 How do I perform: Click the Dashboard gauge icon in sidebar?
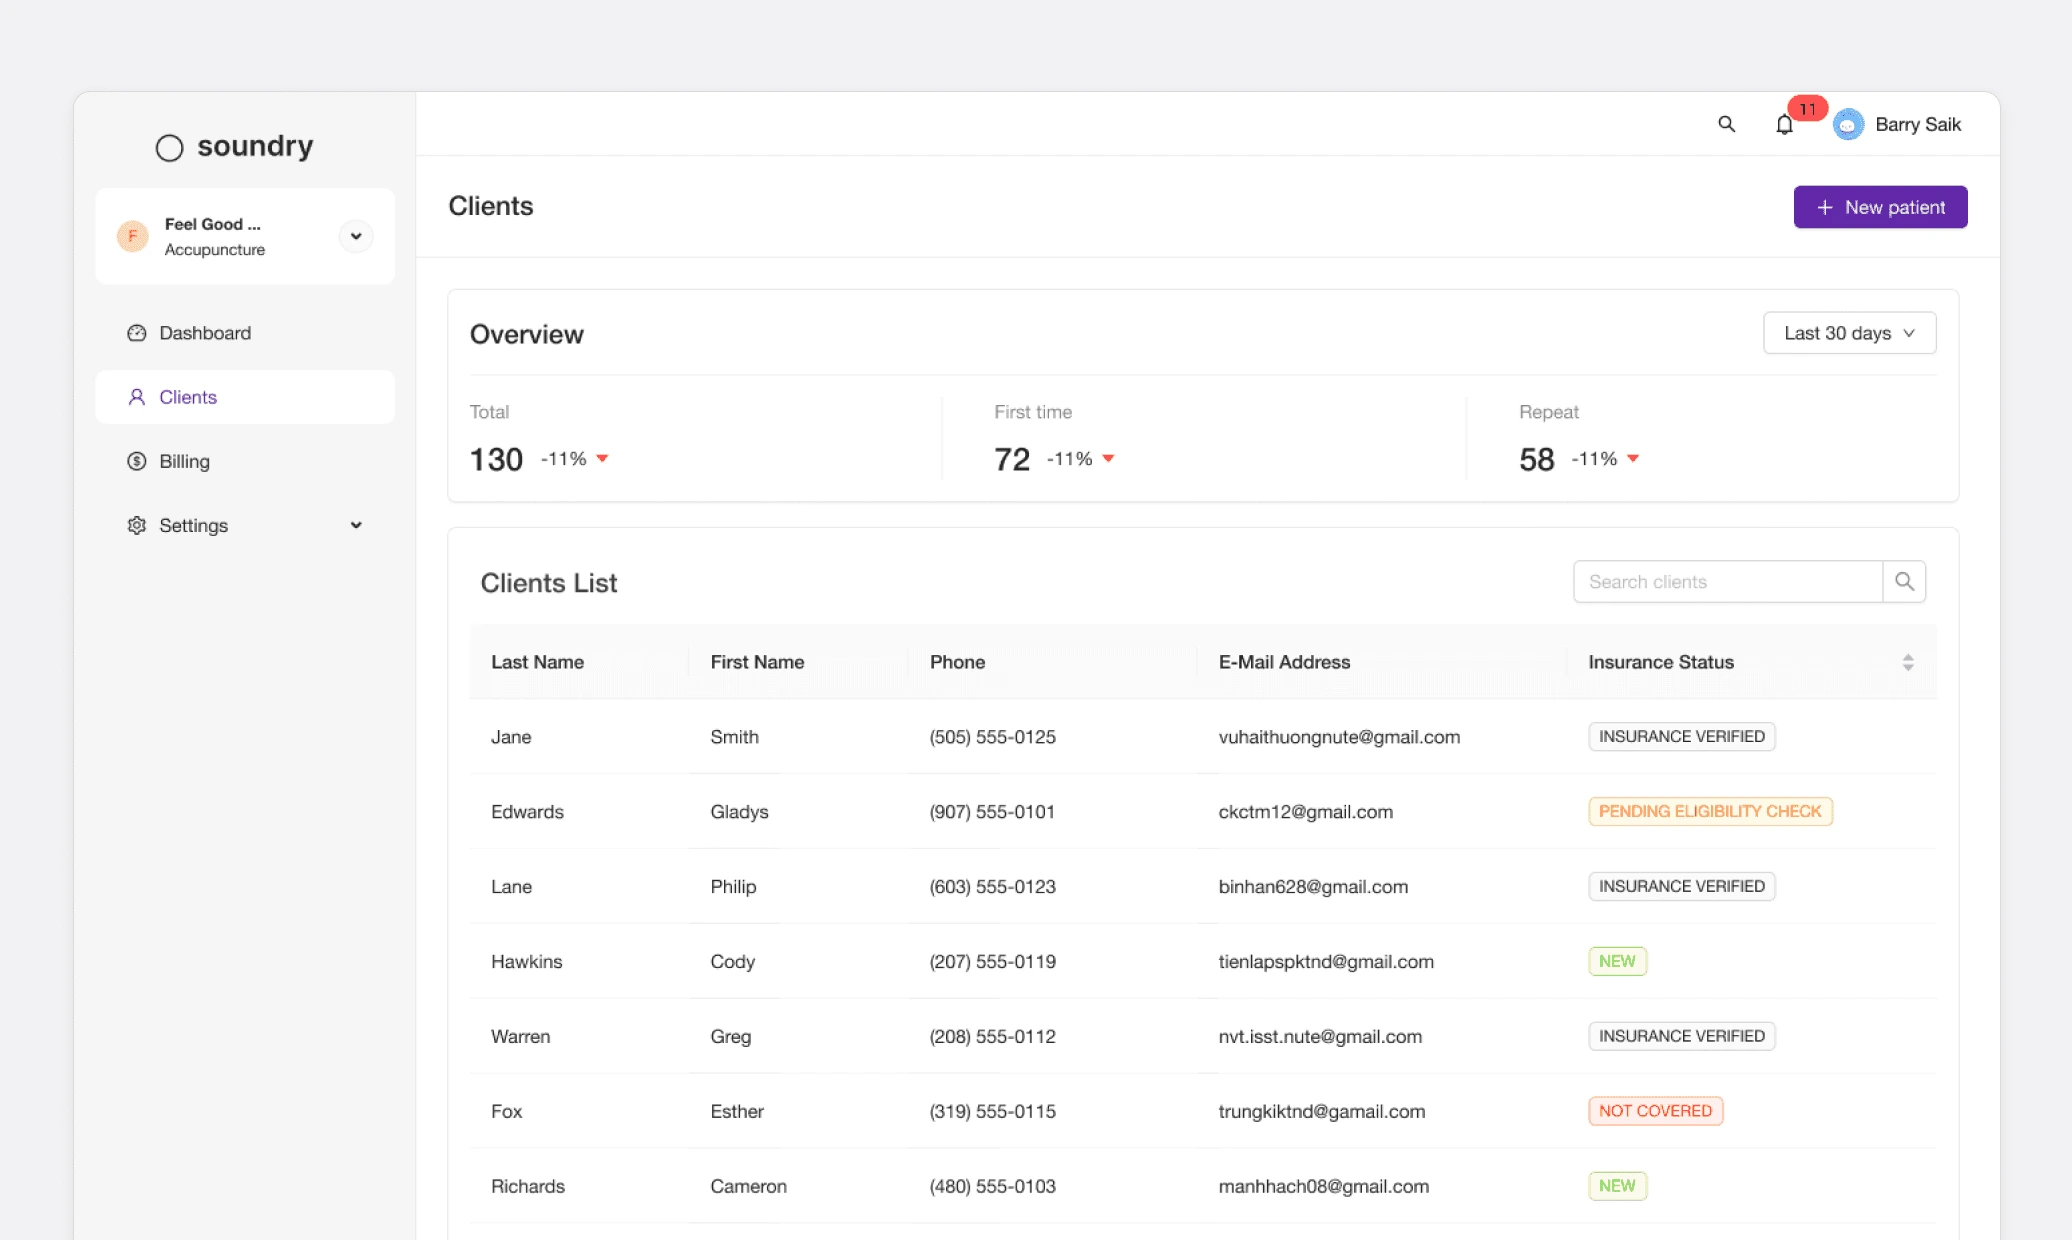click(x=137, y=333)
